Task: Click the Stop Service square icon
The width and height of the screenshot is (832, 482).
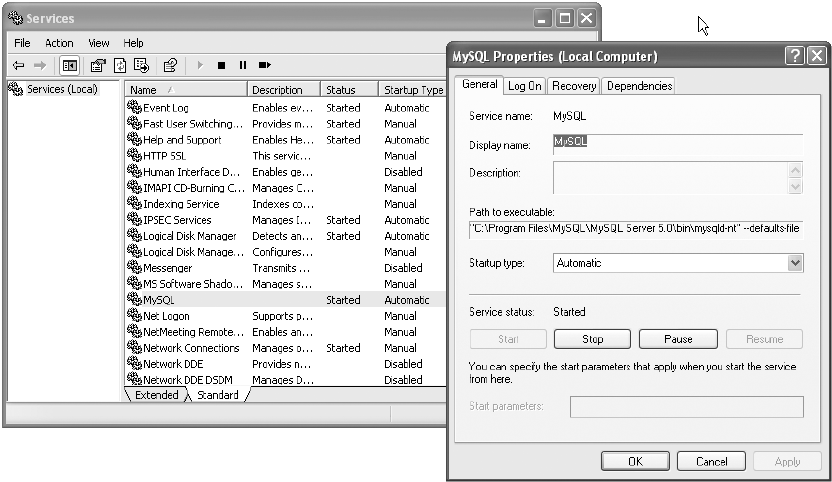Action: (x=221, y=65)
